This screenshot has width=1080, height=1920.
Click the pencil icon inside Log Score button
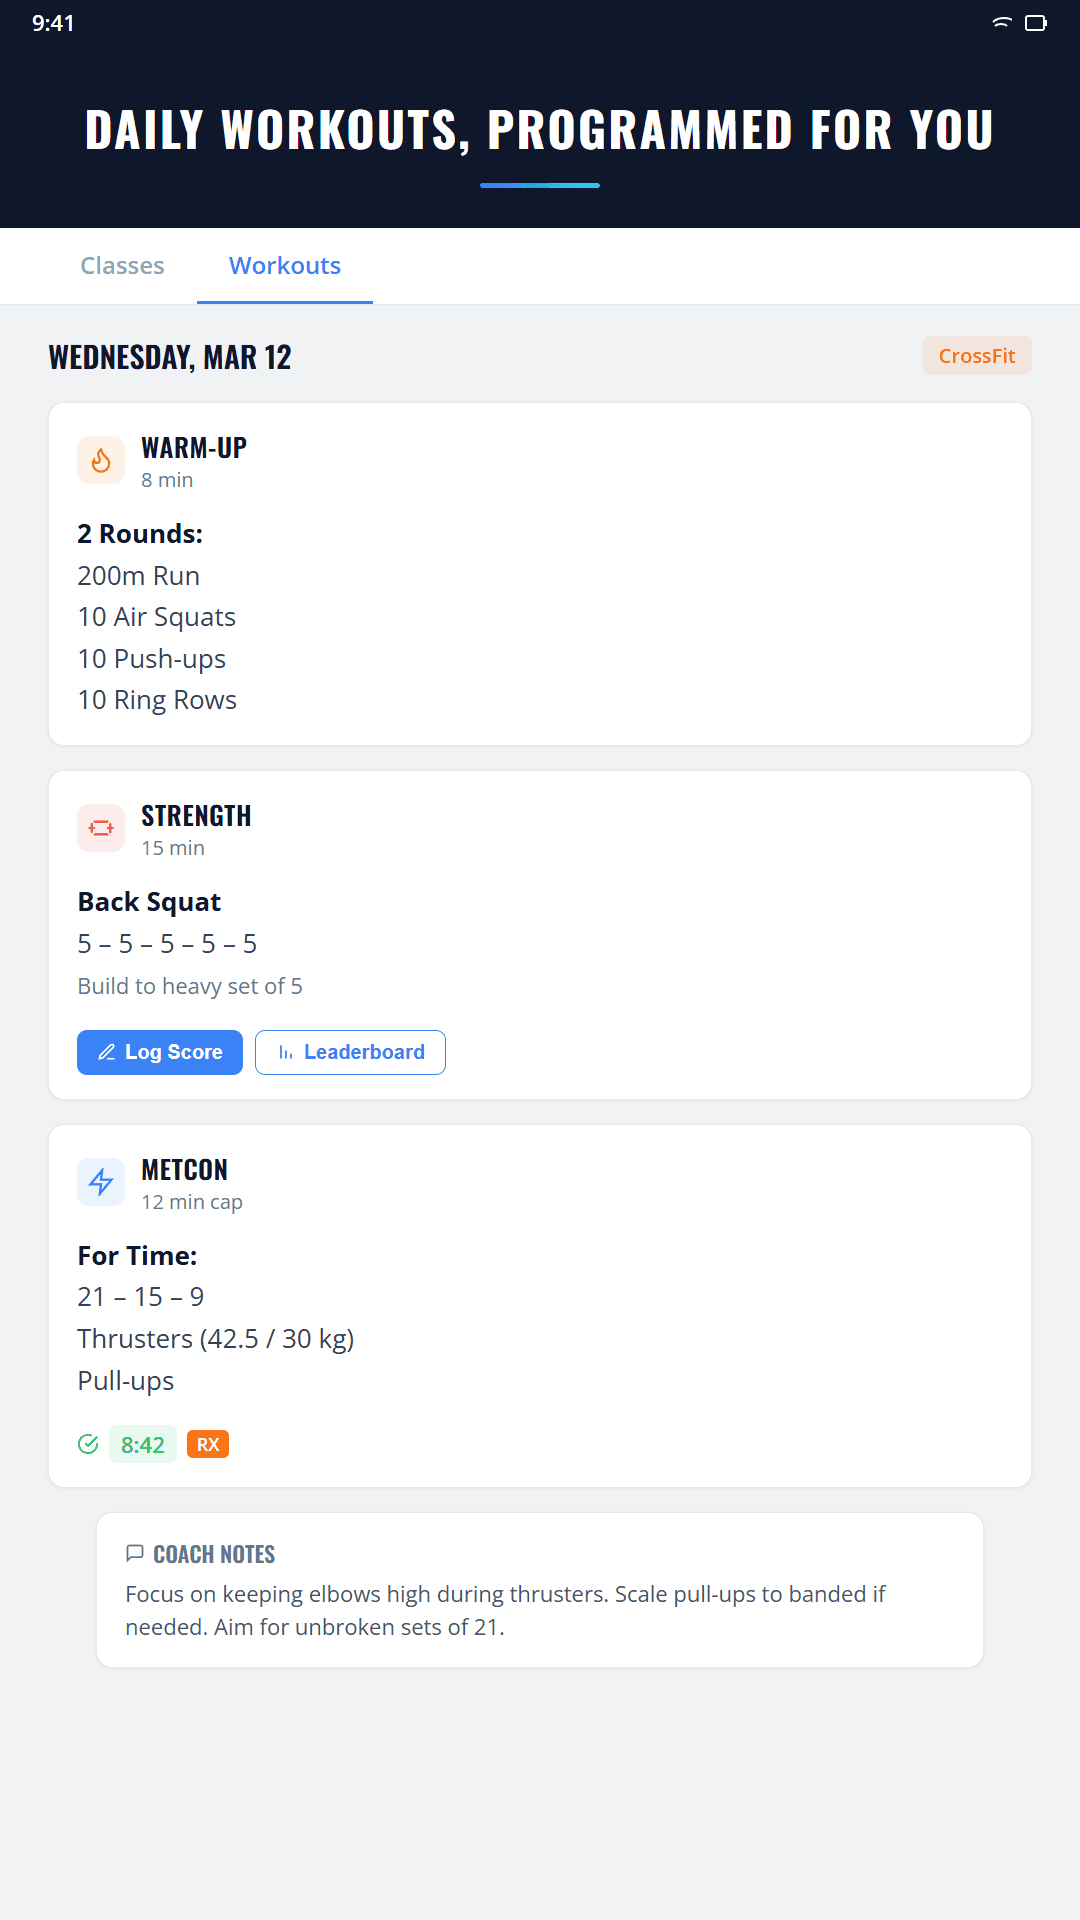109,1052
